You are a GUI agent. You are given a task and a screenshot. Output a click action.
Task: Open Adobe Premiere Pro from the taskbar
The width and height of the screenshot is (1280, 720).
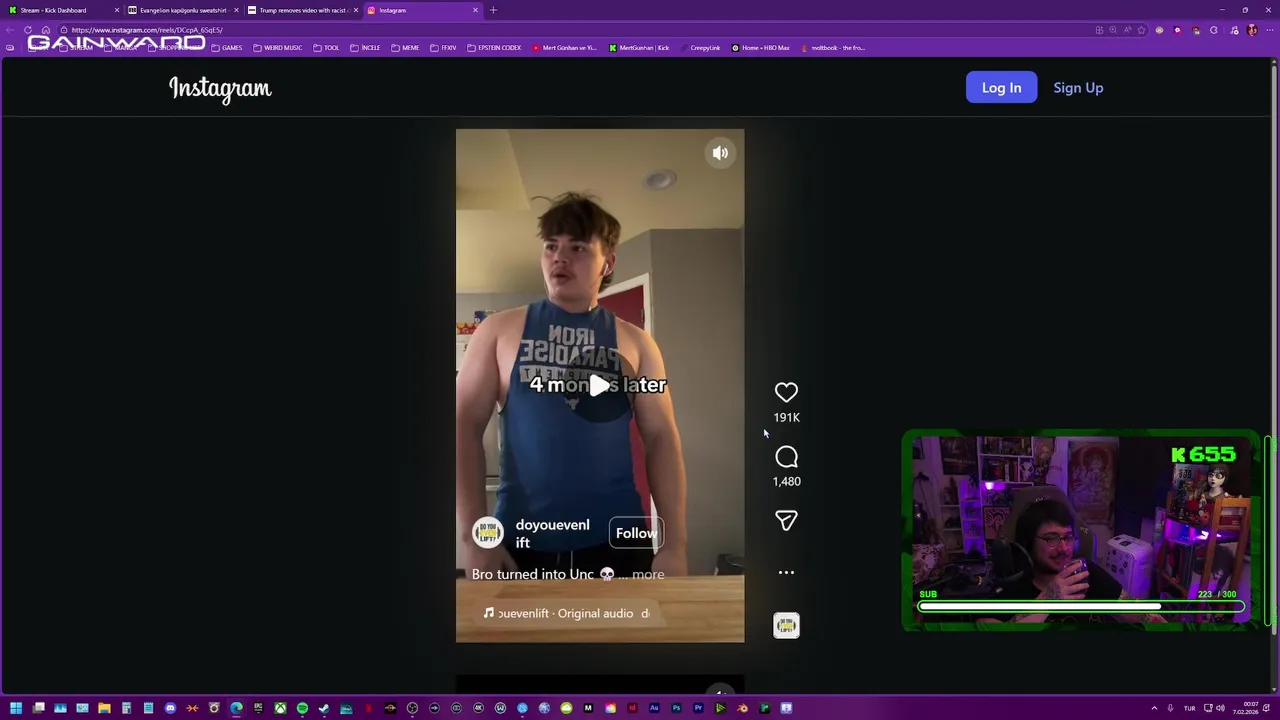(x=698, y=708)
